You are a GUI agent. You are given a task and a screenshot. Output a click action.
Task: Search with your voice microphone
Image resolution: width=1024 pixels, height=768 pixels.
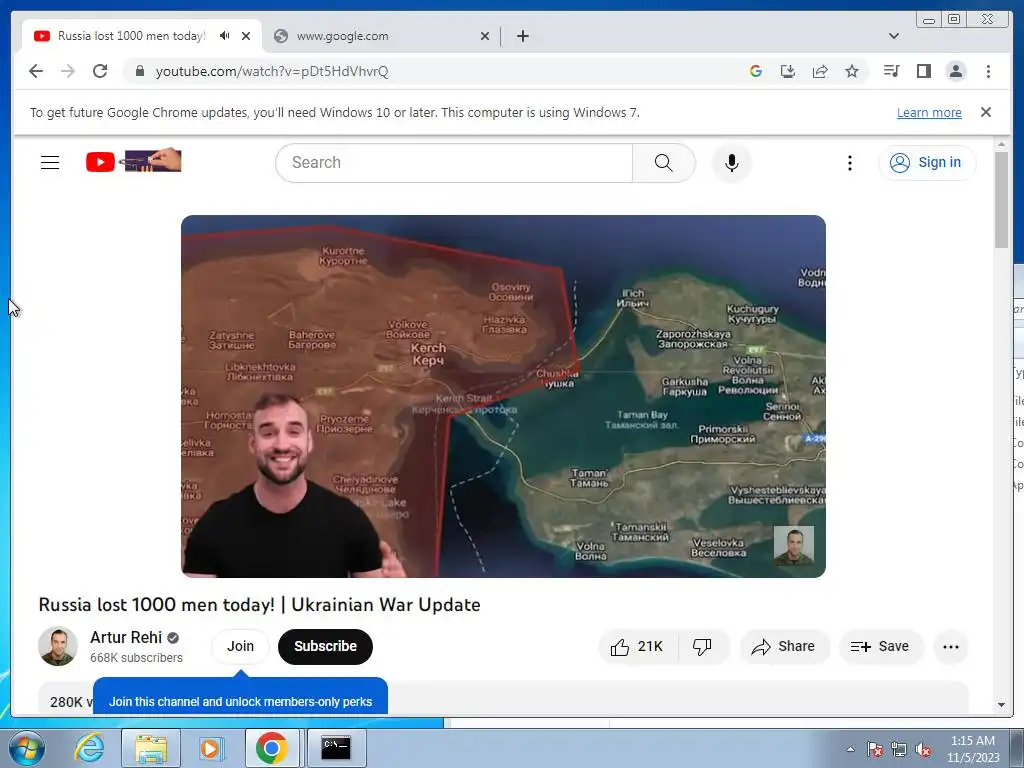point(731,163)
